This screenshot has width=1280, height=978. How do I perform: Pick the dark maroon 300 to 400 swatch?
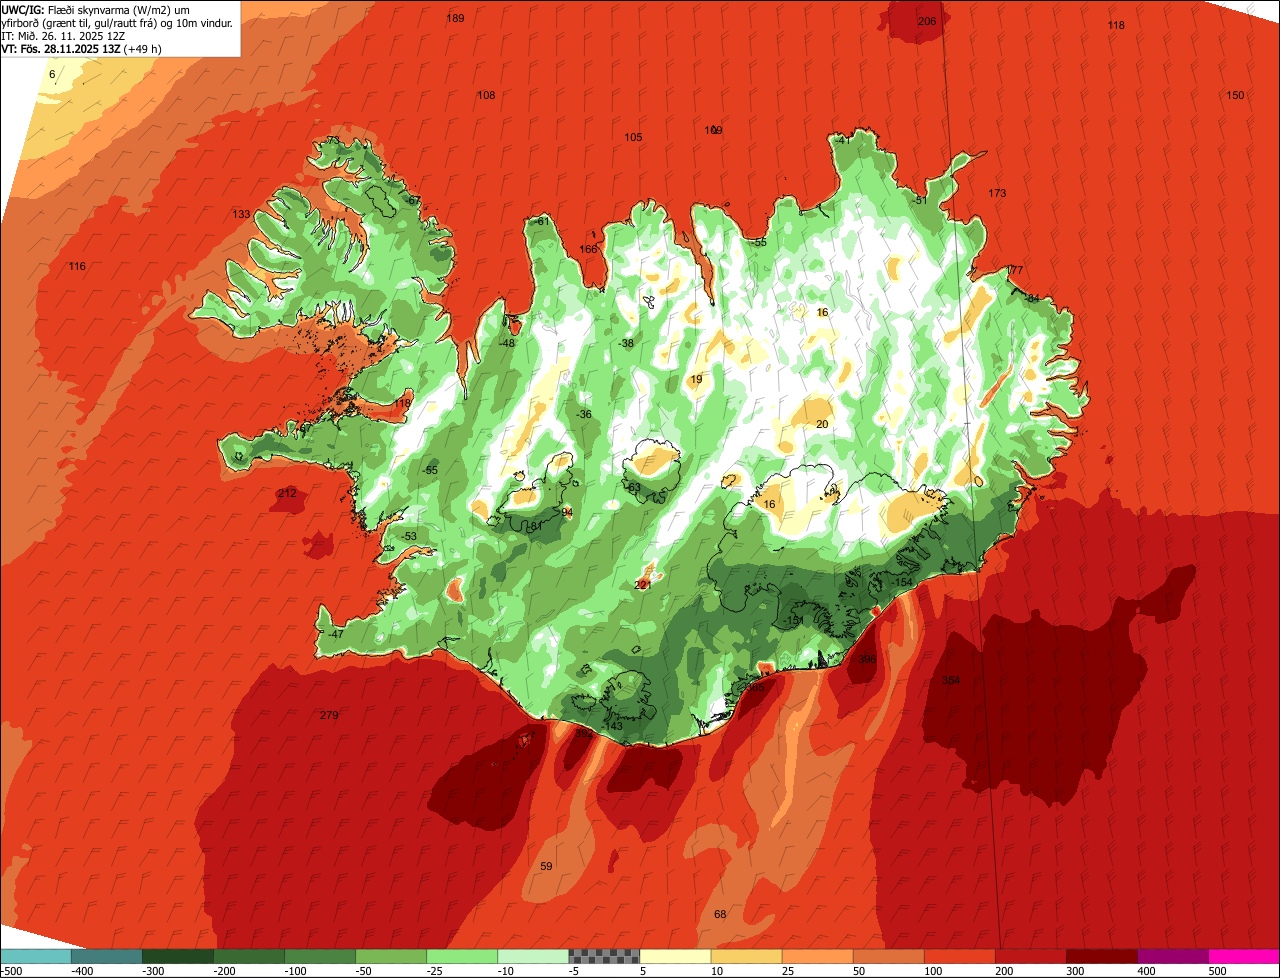pos(1101,956)
